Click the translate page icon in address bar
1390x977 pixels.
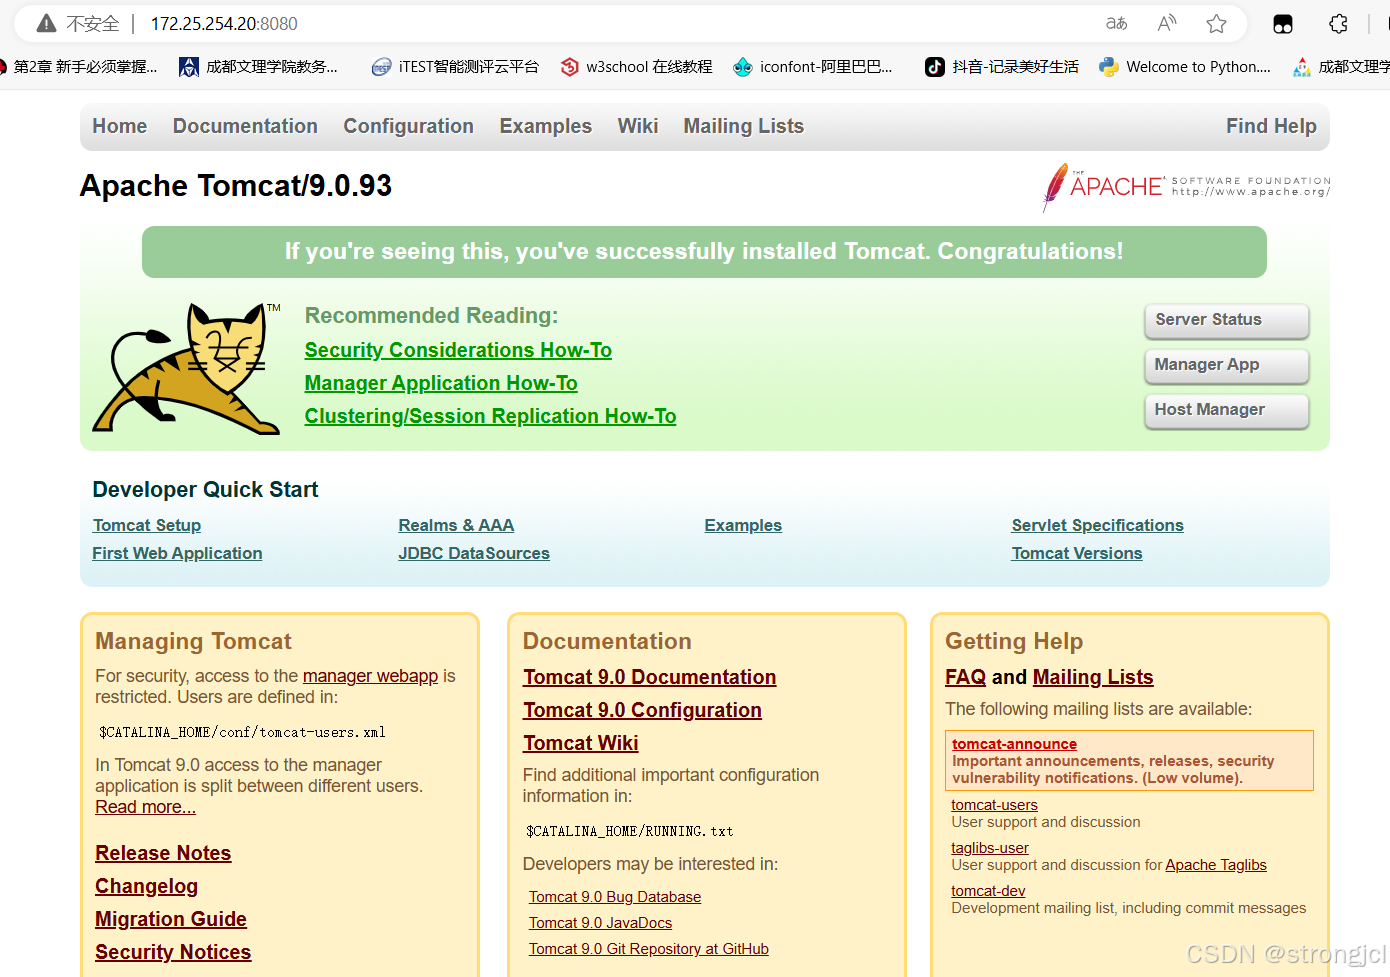pos(1117,23)
